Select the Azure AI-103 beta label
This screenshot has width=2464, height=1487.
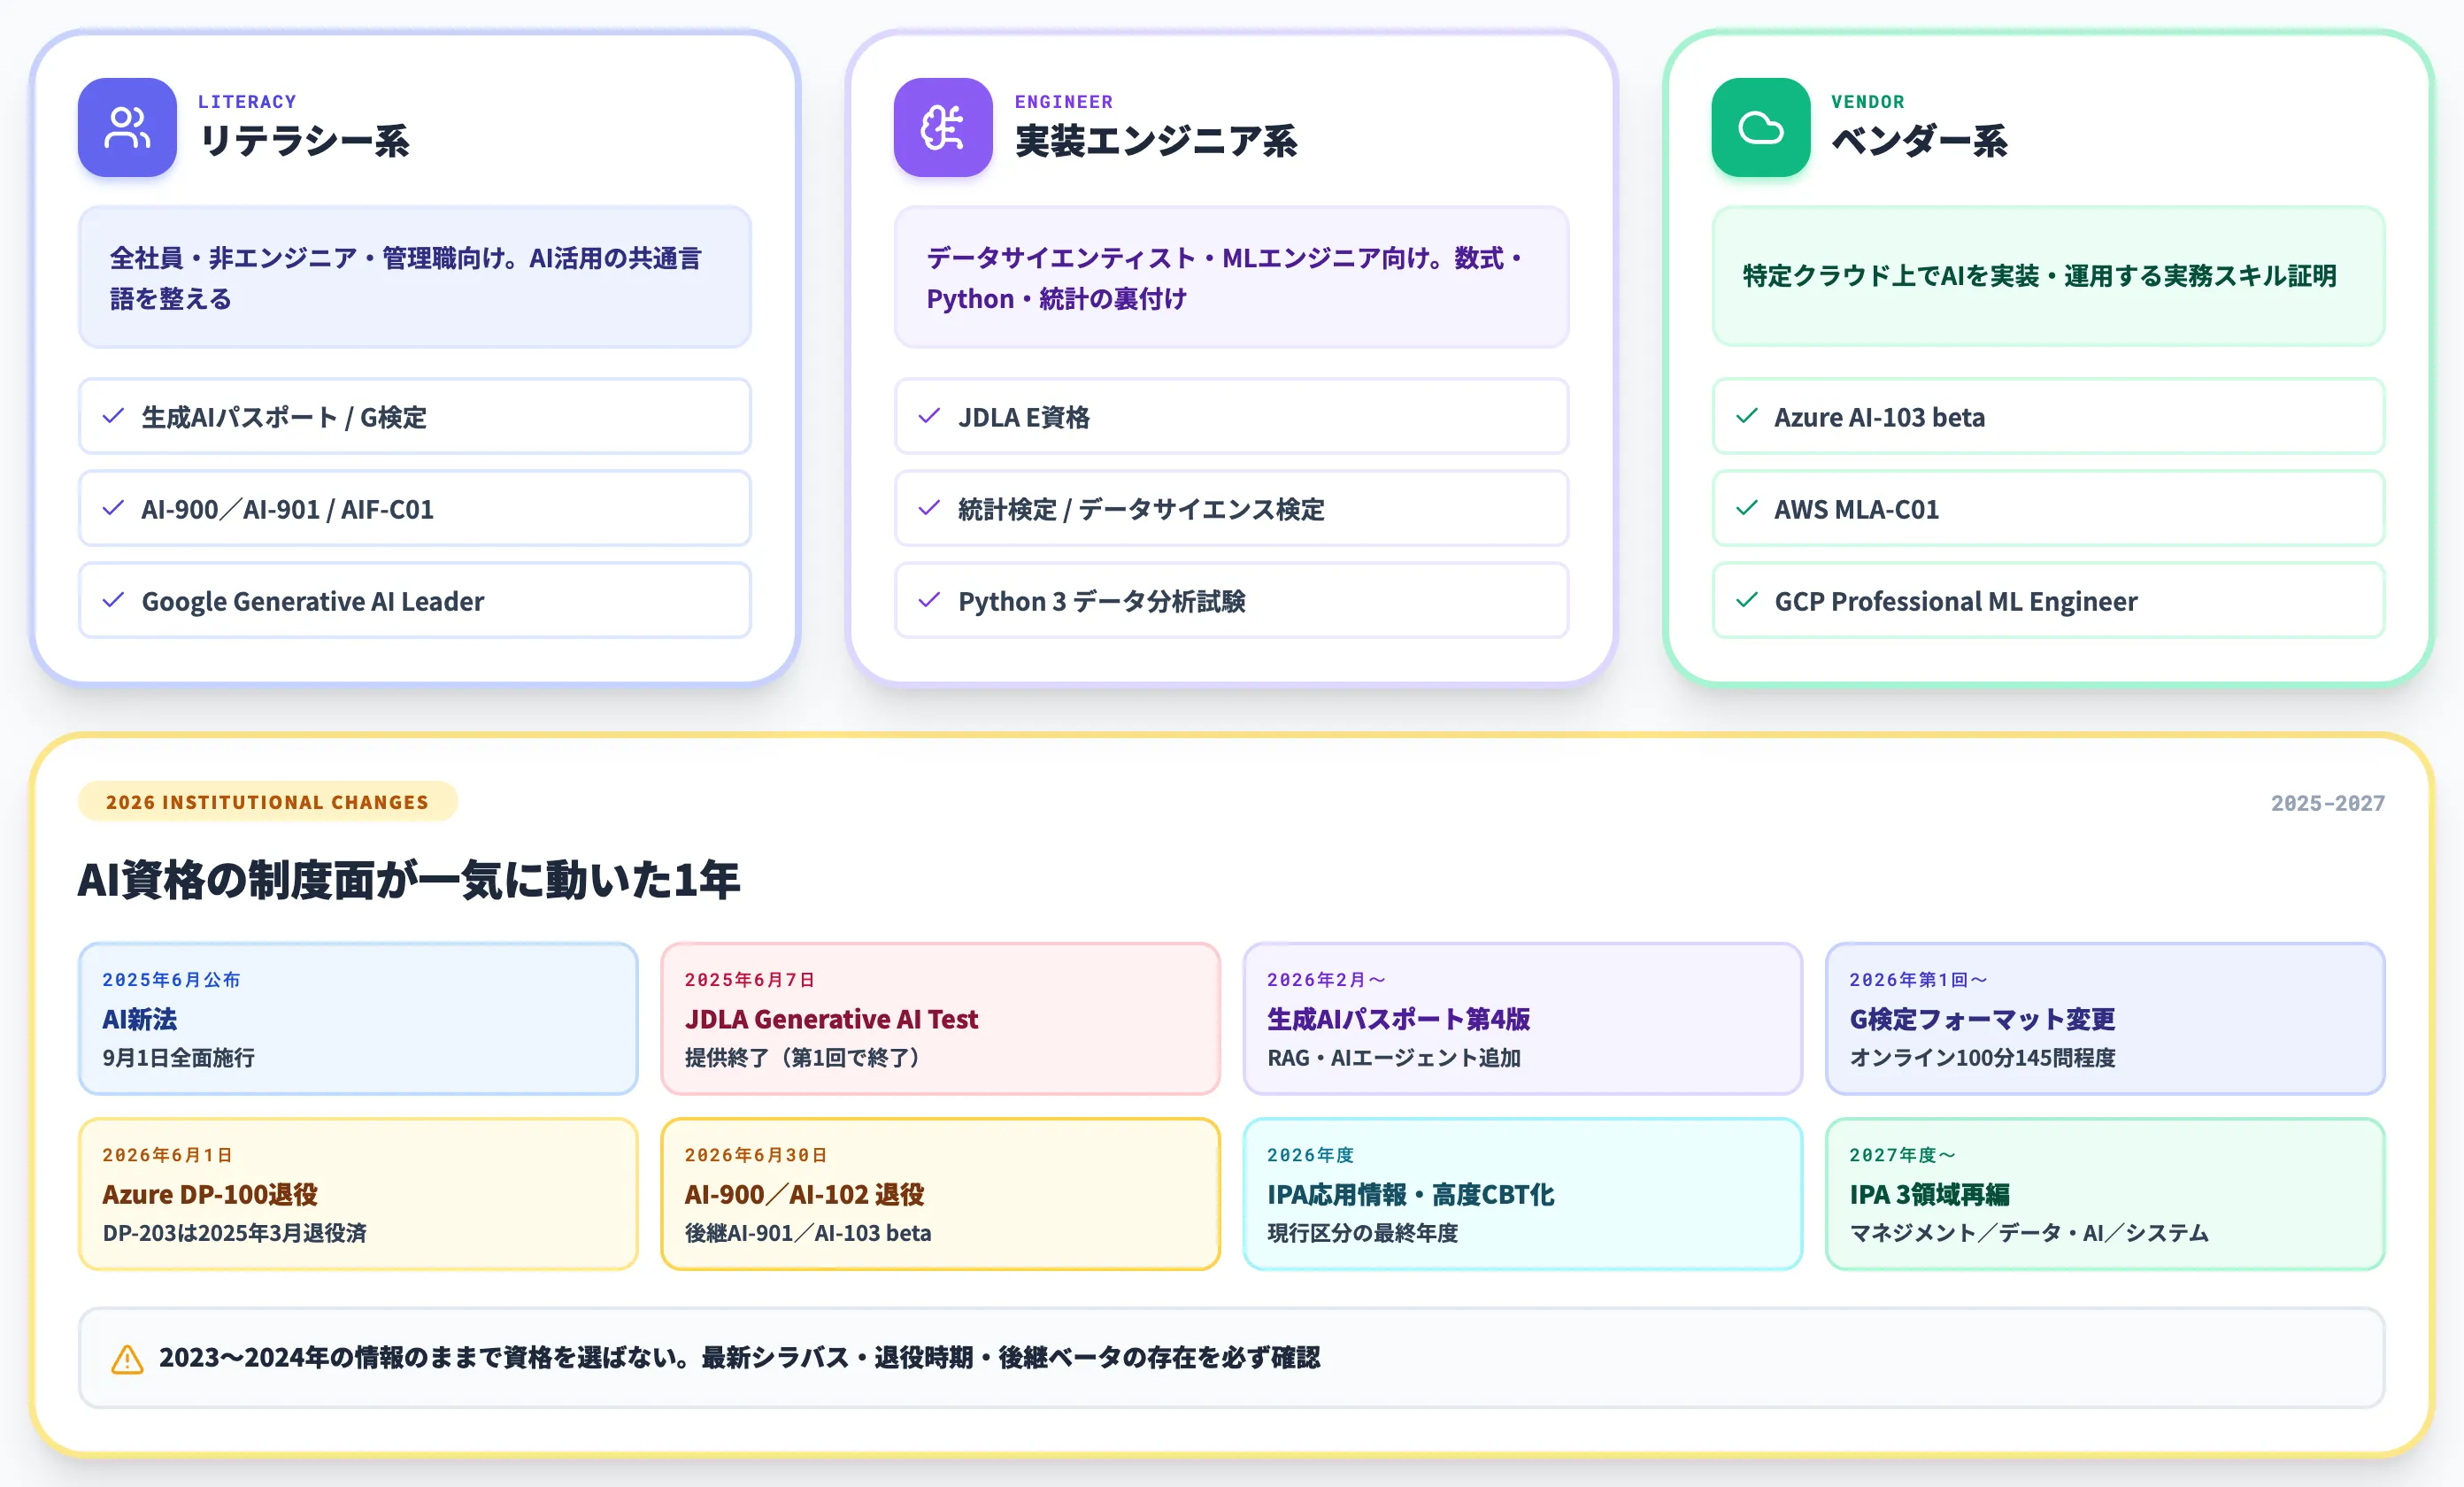(1880, 417)
